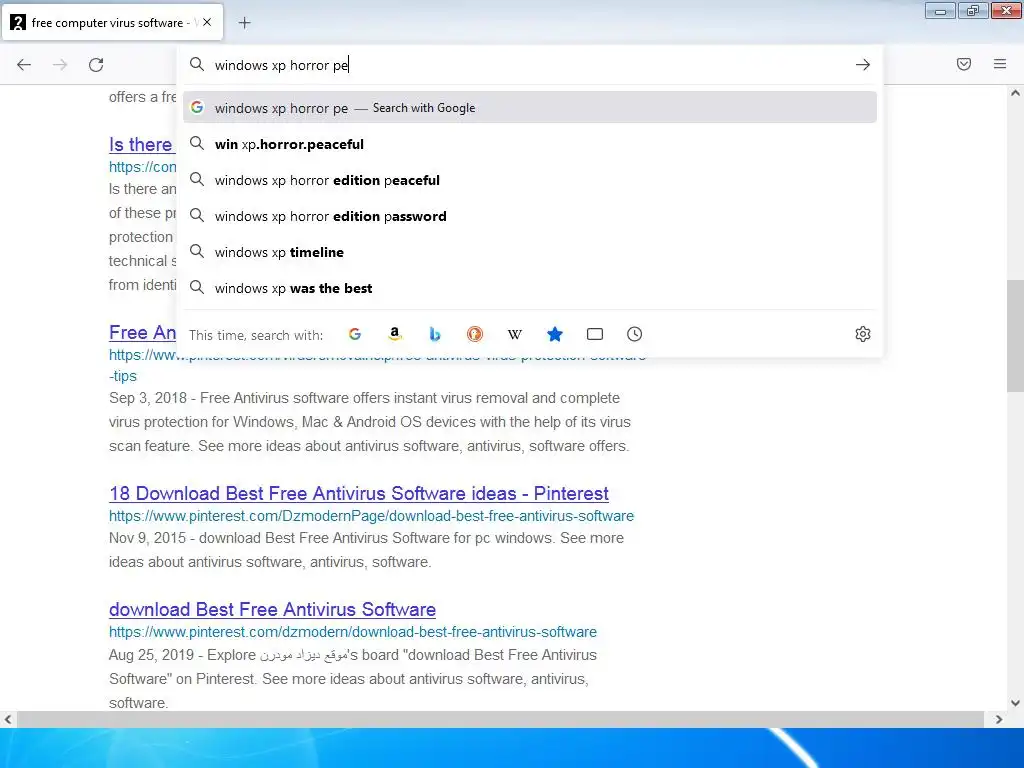Search this time with Amazon icon

pyautogui.click(x=394, y=334)
